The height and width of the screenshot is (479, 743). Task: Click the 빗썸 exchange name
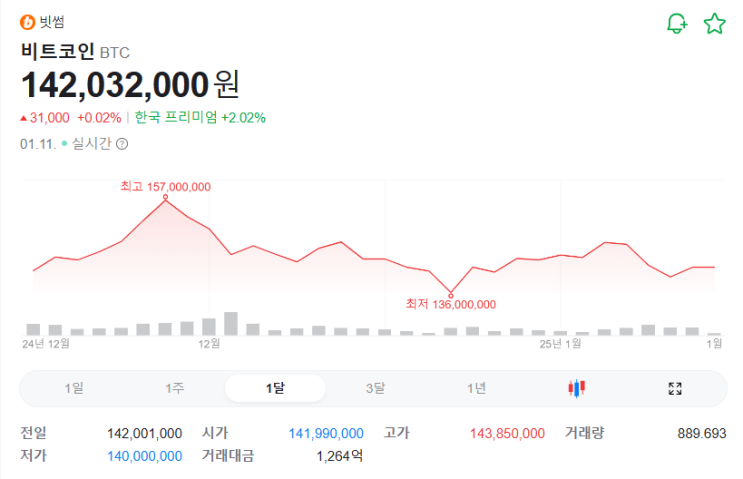coord(52,23)
